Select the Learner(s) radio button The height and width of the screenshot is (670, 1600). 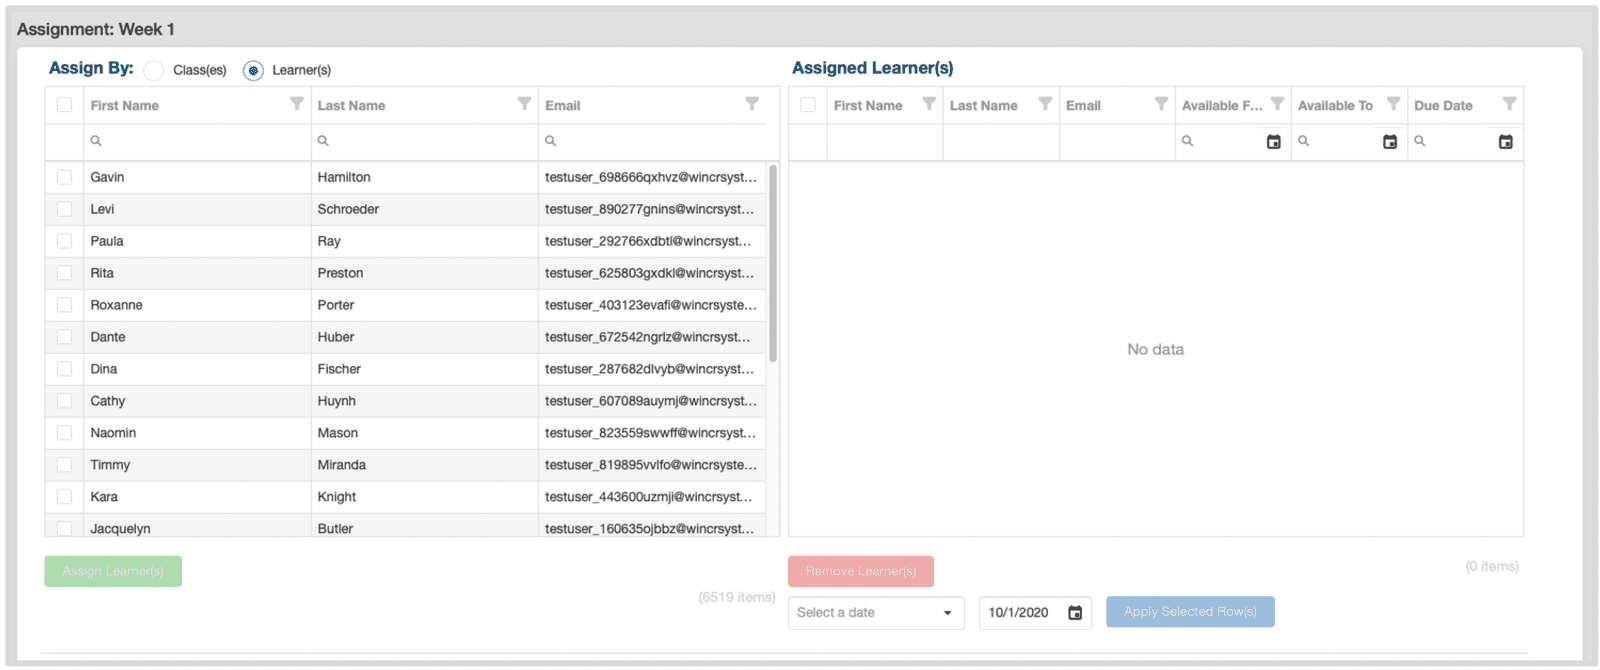click(253, 71)
